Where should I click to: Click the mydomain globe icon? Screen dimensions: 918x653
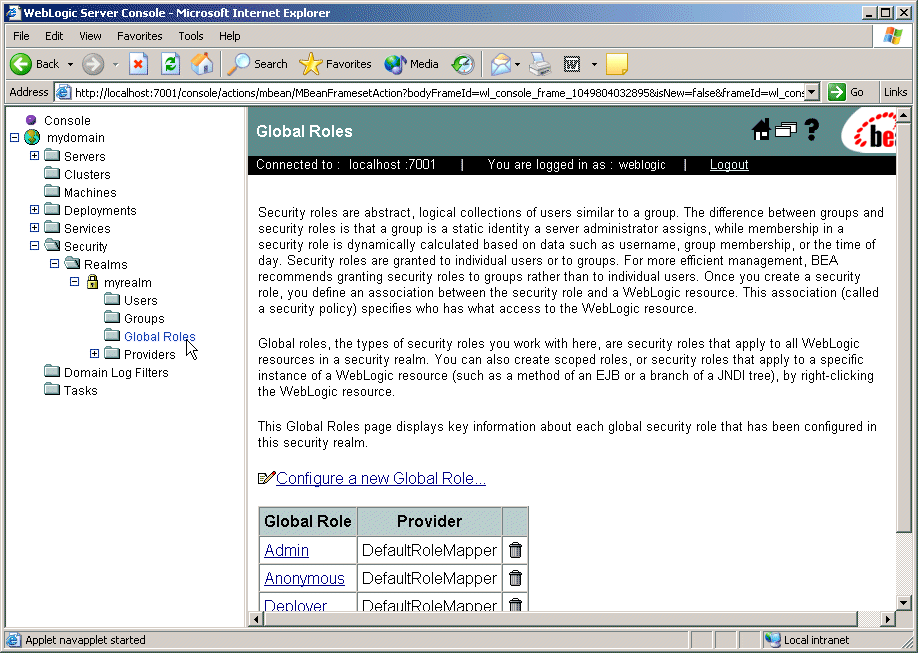click(32, 138)
